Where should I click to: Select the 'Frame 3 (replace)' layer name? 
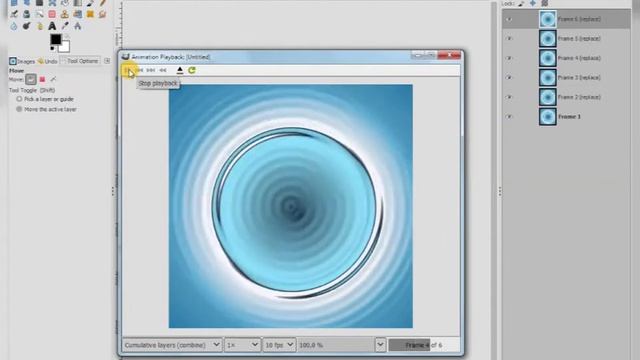tap(579, 78)
